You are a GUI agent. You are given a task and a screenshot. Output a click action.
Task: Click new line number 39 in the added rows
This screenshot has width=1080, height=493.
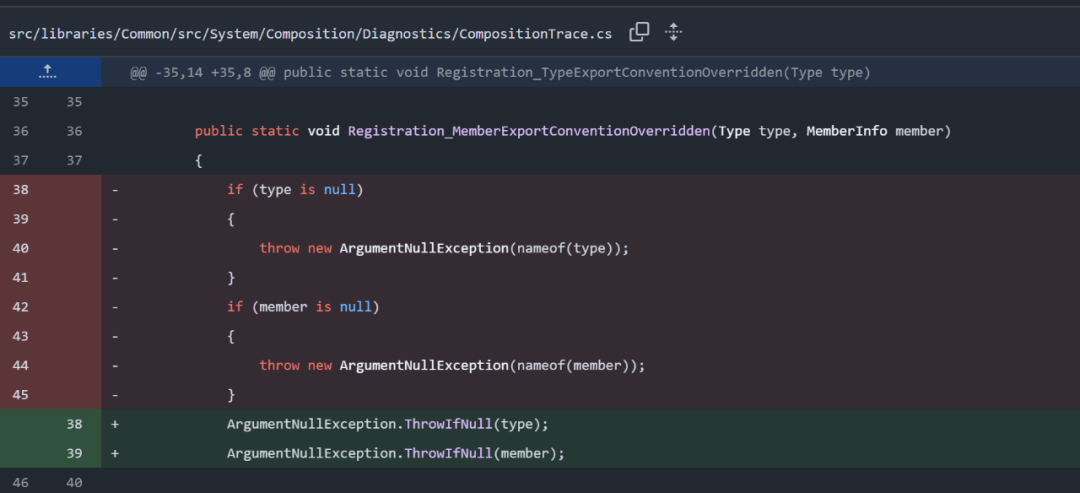click(x=74, y=453)
